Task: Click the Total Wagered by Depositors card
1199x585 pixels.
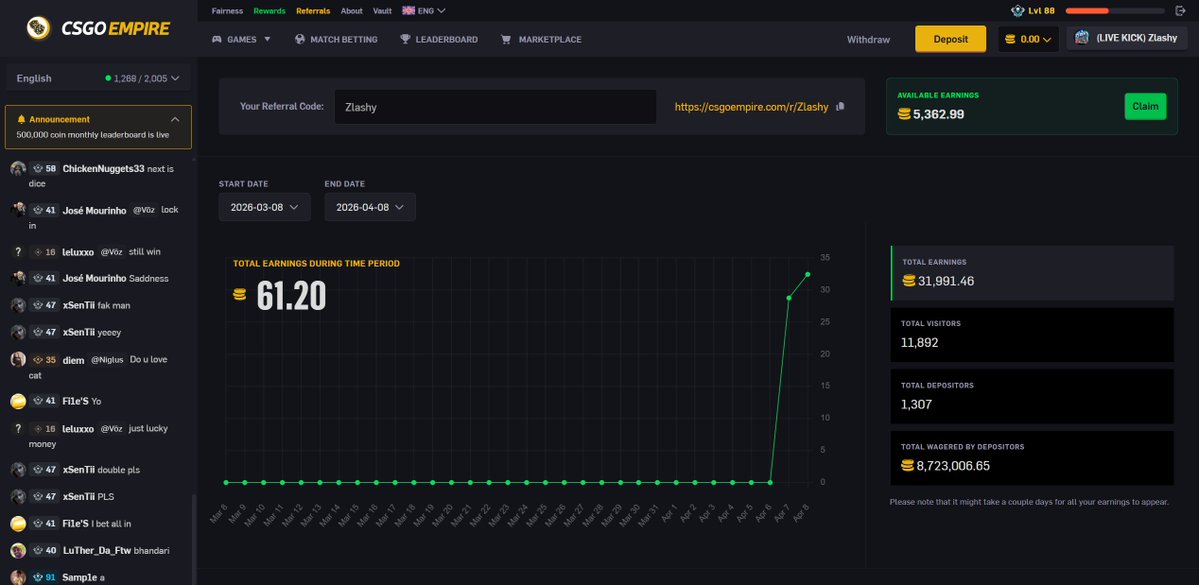Action: 1032,458
